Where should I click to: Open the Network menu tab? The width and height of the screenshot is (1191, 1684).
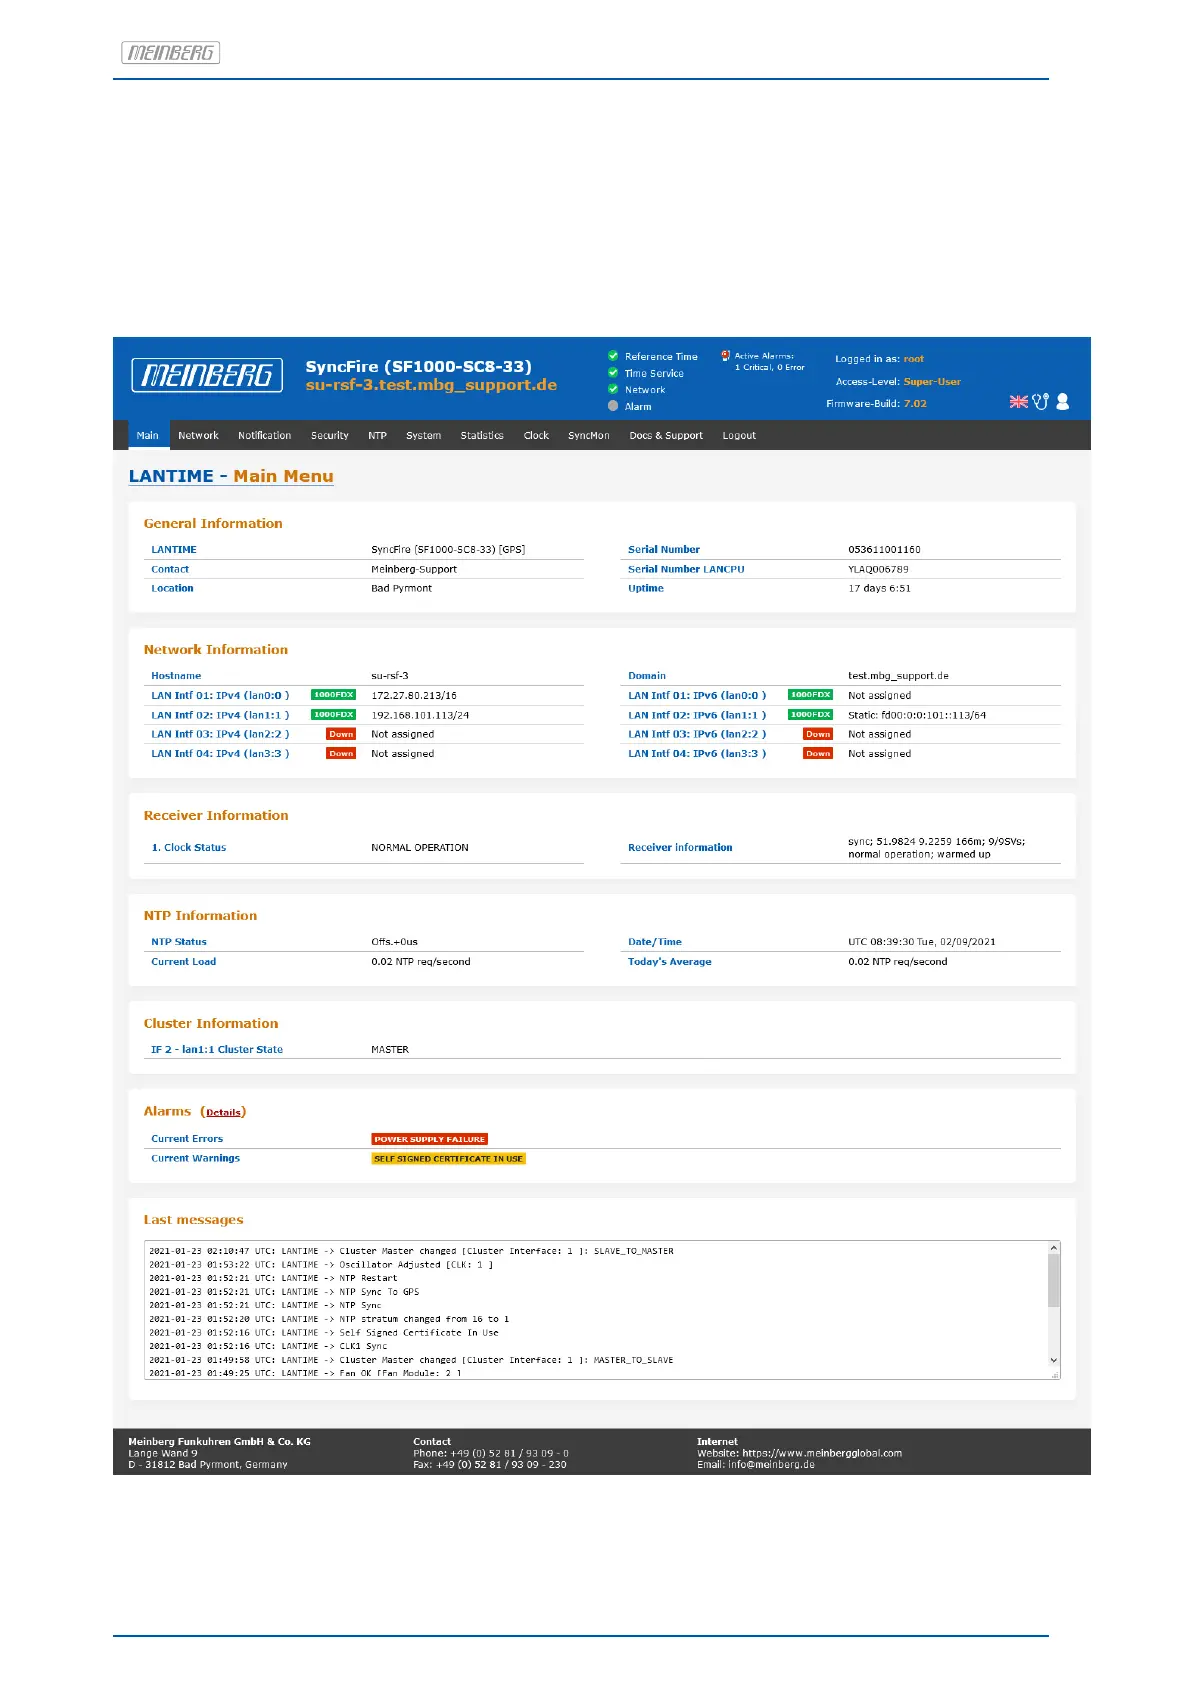[198, 436]
